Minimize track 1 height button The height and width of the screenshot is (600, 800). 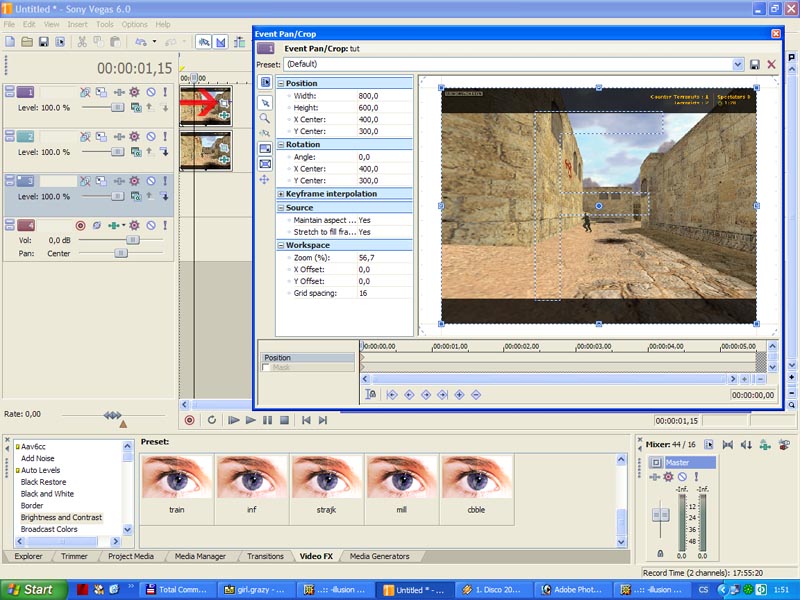click(x=10, y=89)
